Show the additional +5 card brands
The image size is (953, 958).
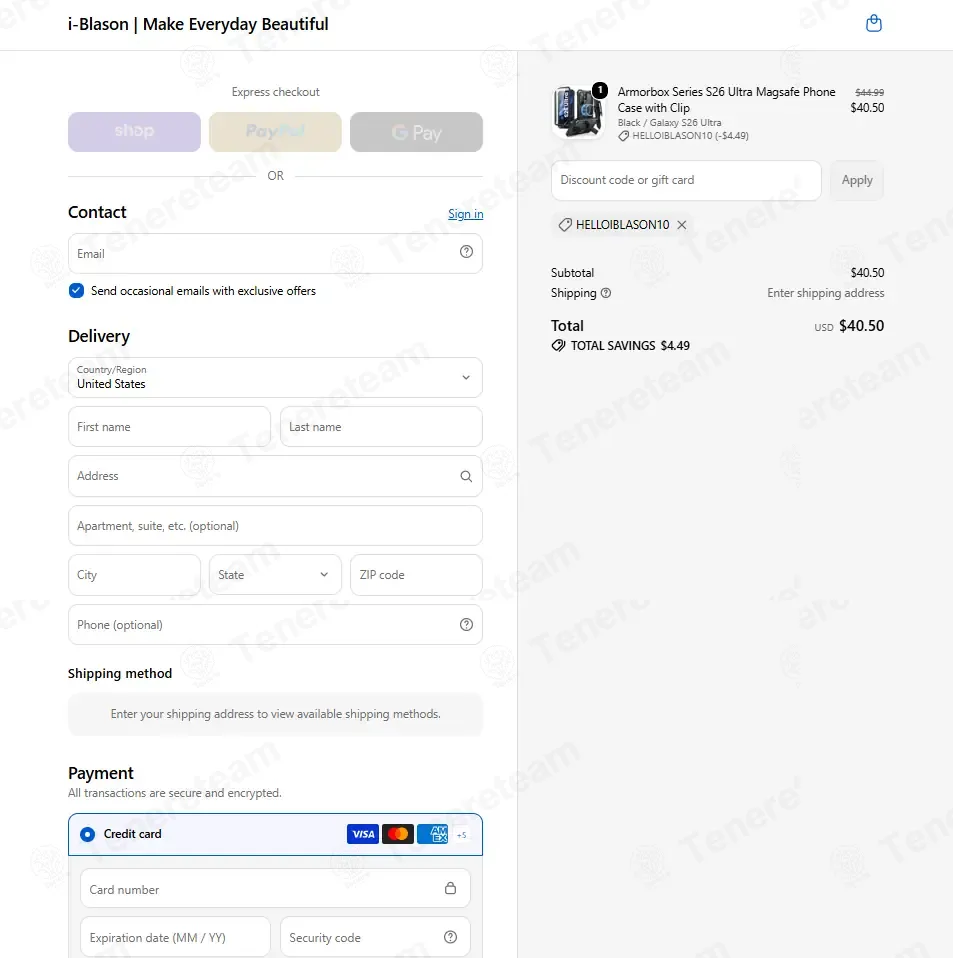pos(462,835)
